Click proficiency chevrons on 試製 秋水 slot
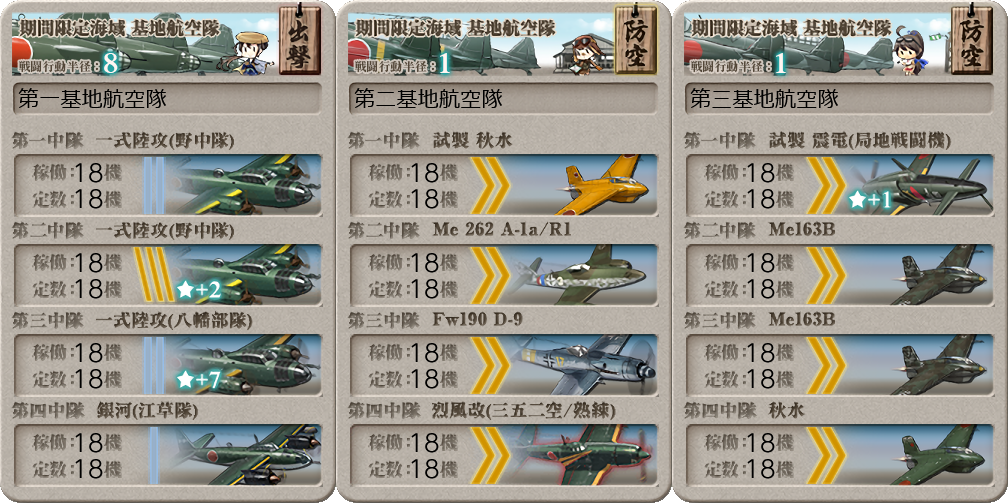The image size is (1008, 503). click(490, 185)
